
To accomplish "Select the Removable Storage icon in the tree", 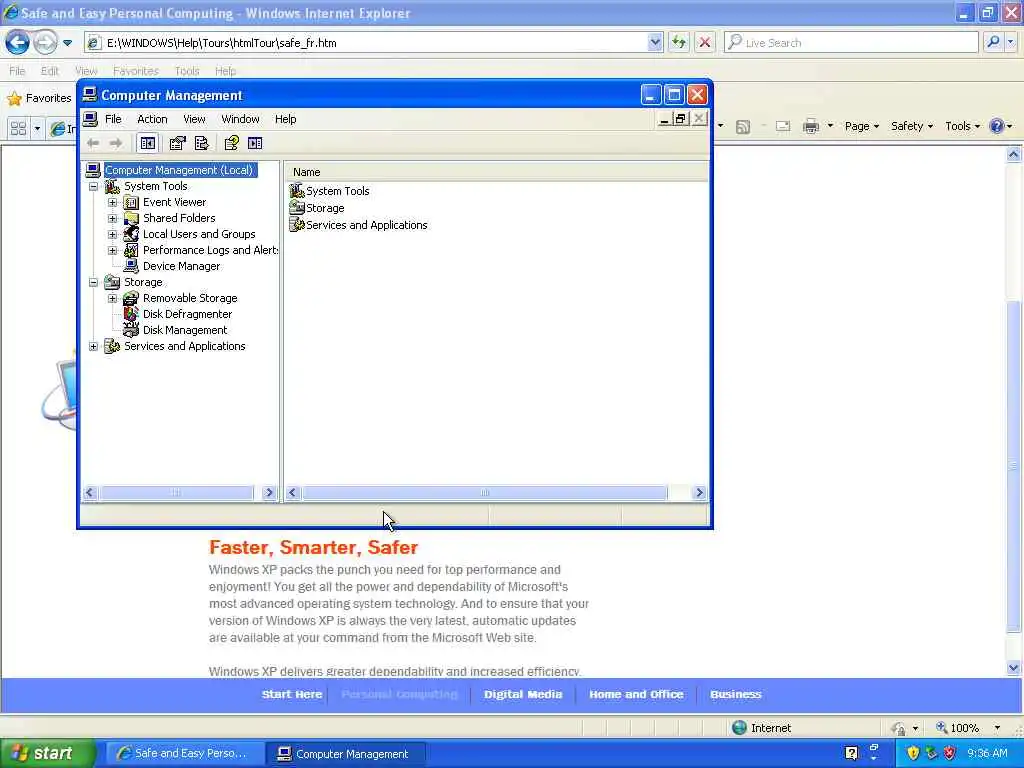I will pos(131,298).
